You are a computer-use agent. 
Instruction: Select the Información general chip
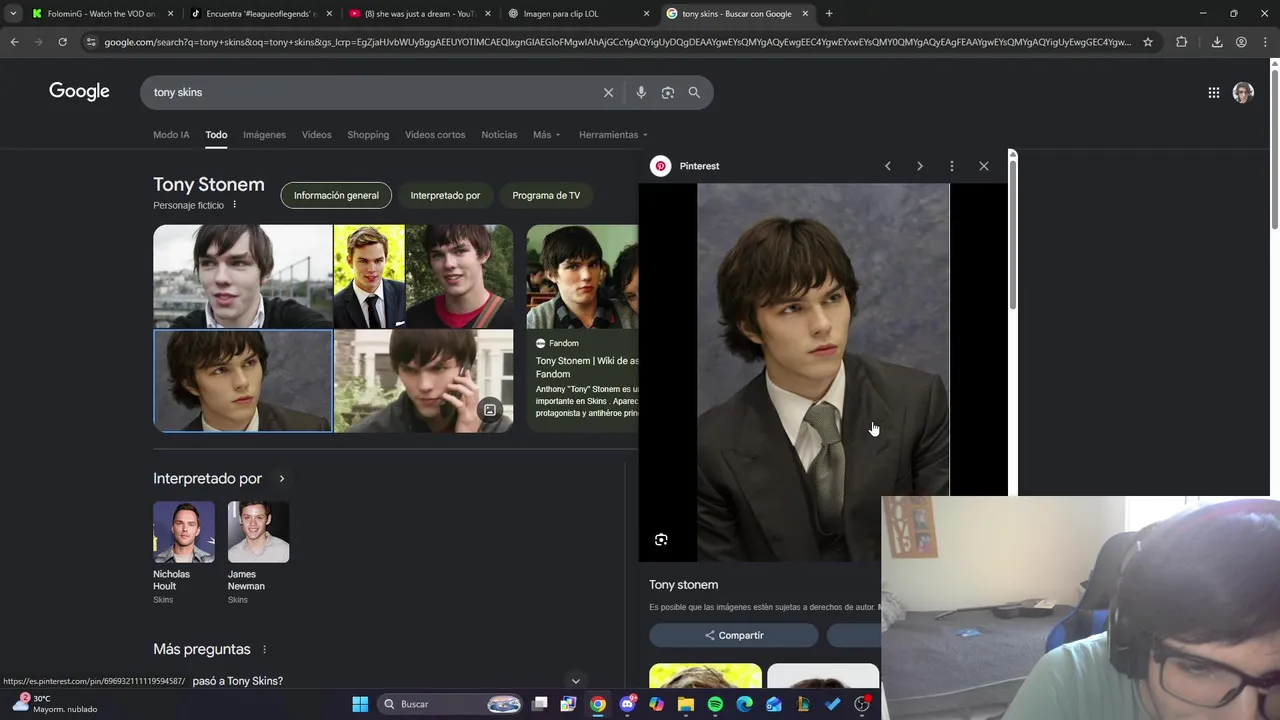(x=336, y=195)
